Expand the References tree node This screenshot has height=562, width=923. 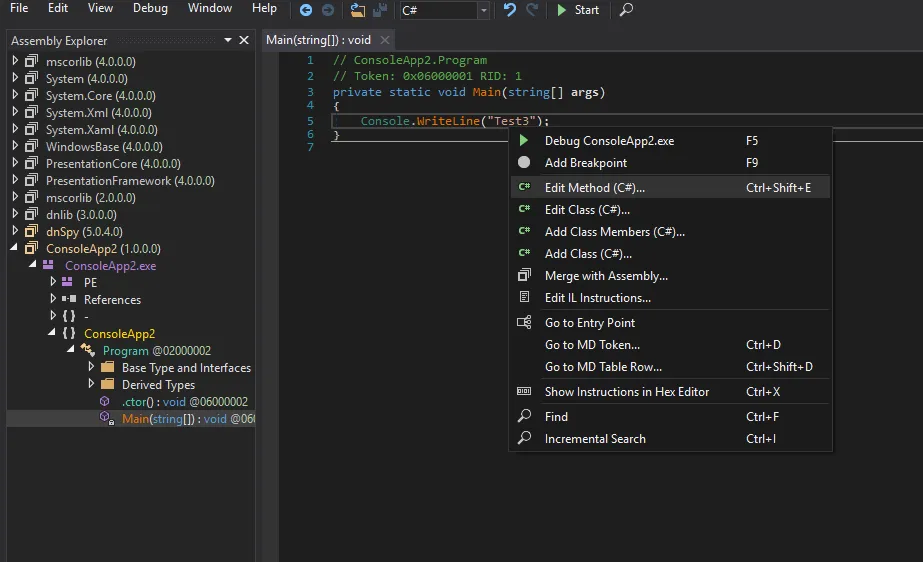coord(53,299)
